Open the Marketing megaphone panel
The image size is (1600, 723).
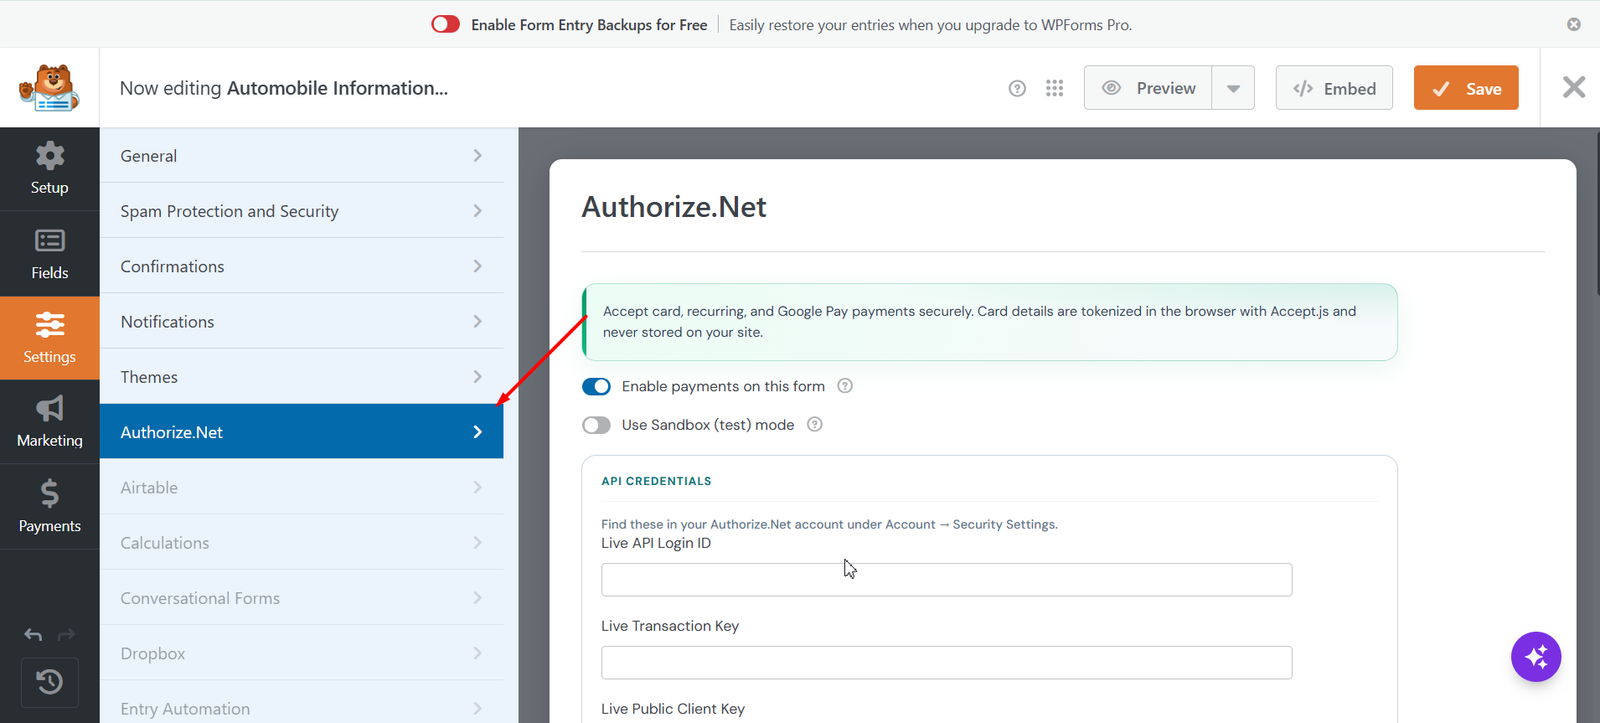tap(49, 422)
